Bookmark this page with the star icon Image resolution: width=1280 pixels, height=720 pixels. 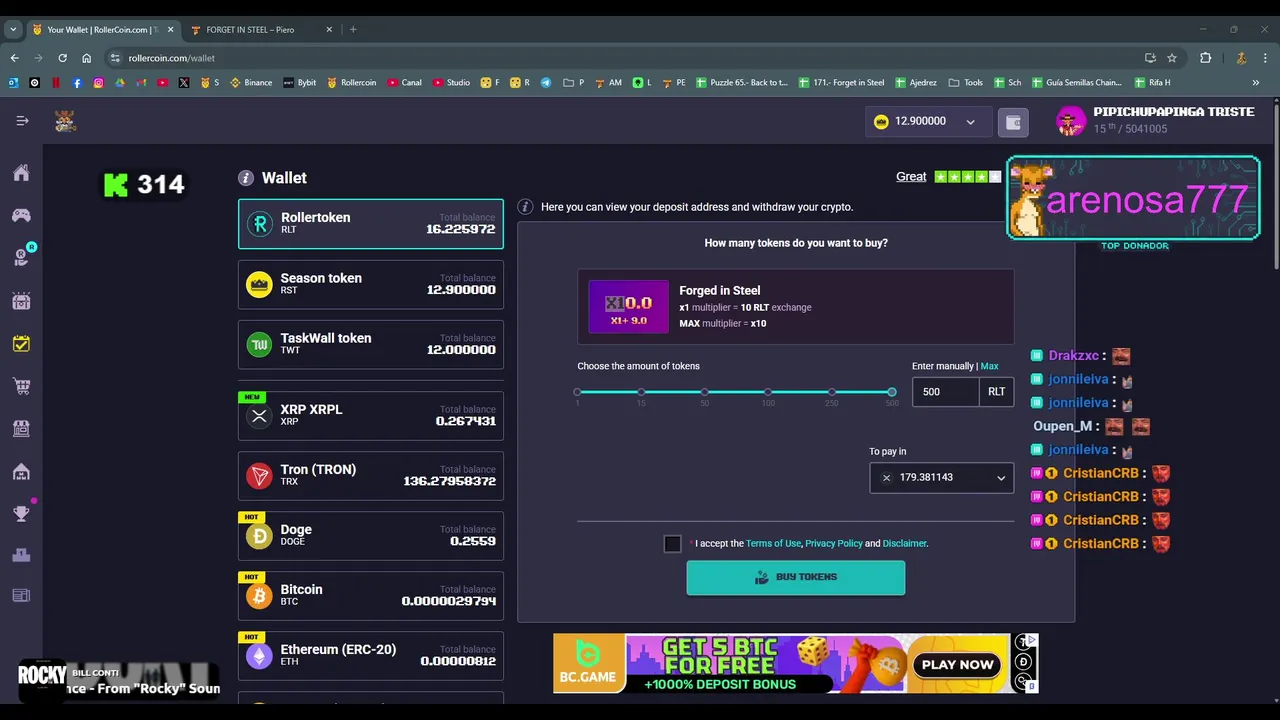[1172, 58]
